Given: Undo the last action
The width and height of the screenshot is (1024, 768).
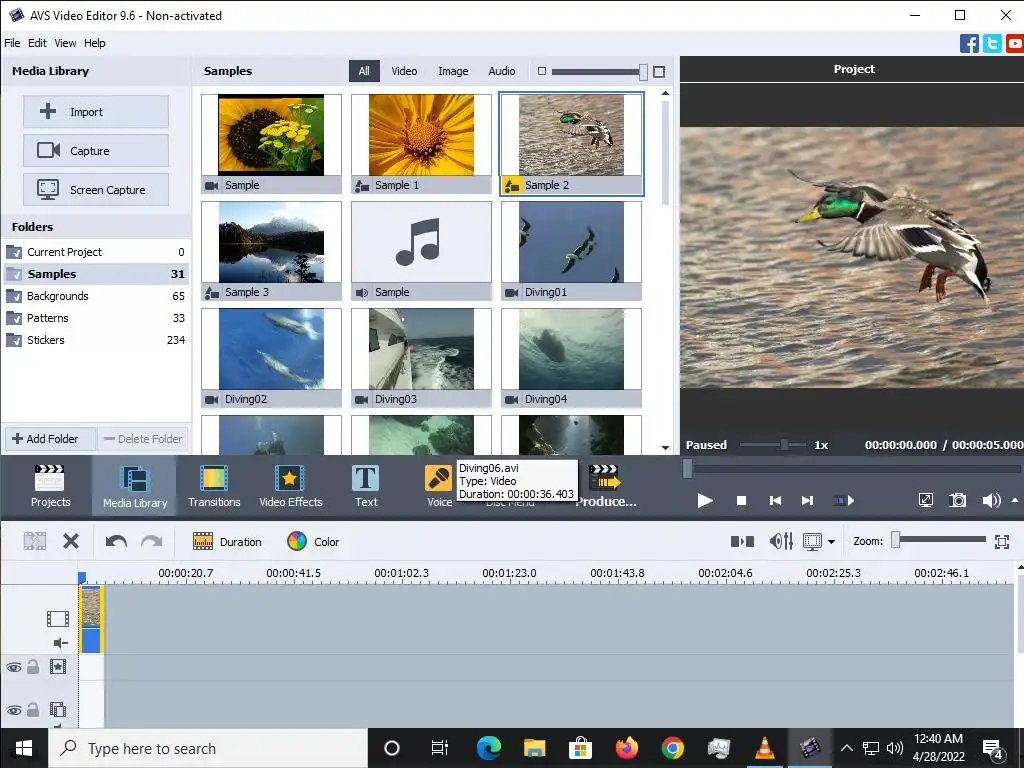Looking at the screenshot, I should click(116, 541).
